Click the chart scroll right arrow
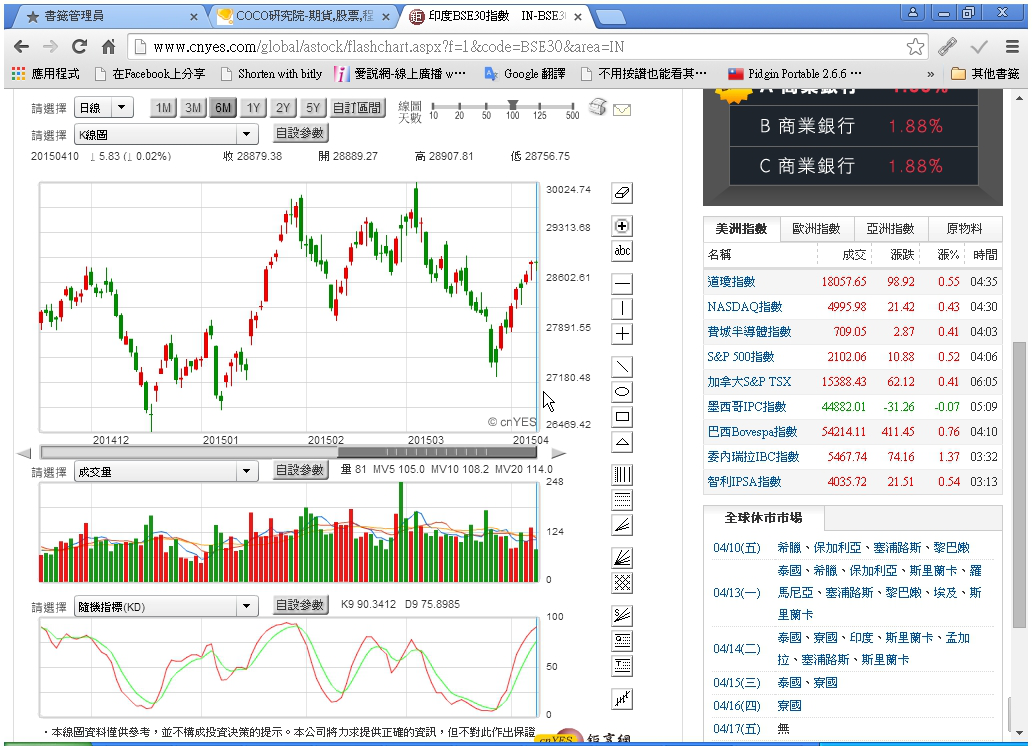The width and height of the screenshot is (1032, 746). click(x=559, y=453)
